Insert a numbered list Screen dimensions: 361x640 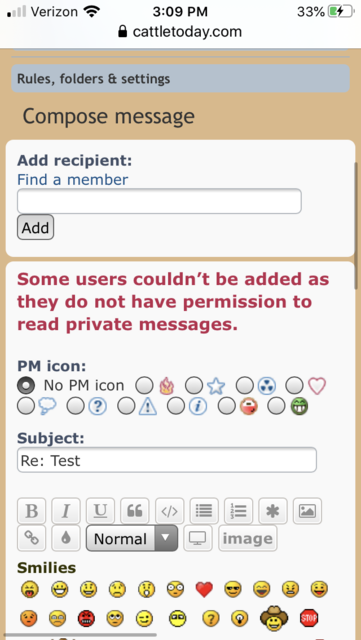coord(238,511)
